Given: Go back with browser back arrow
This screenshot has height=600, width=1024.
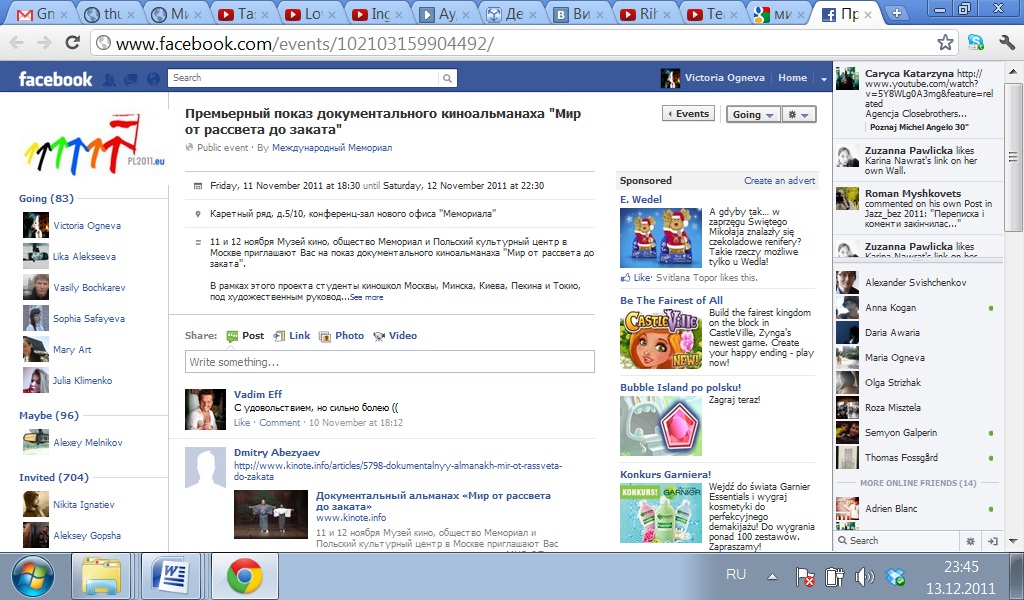Looking at the screenshot, I should [x=17, y=43].
